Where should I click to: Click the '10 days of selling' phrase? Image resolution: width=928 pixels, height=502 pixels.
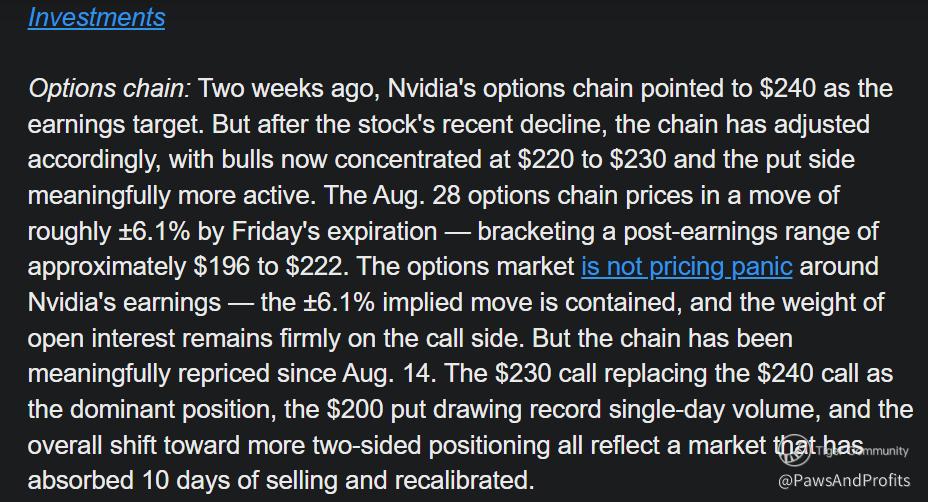click(x=240, y=480)
